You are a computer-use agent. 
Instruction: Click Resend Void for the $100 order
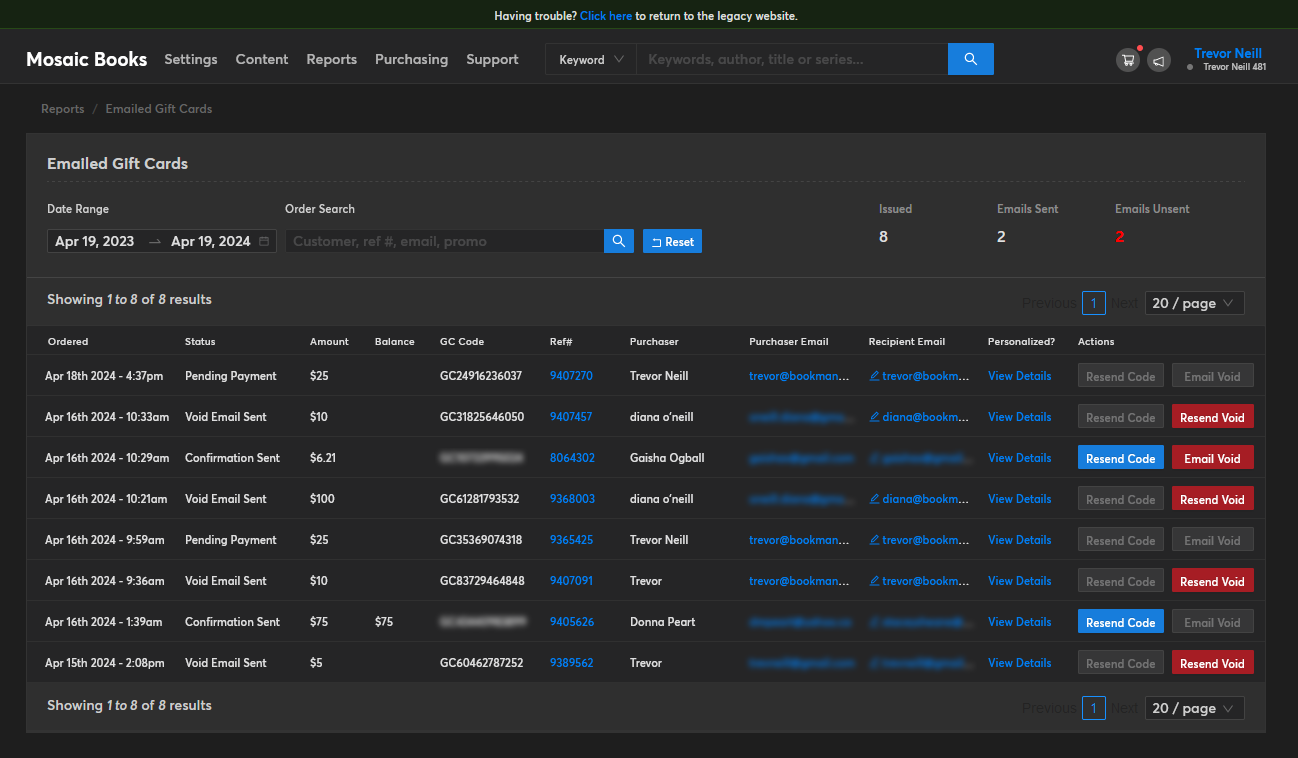click(x=1212, y=499)
